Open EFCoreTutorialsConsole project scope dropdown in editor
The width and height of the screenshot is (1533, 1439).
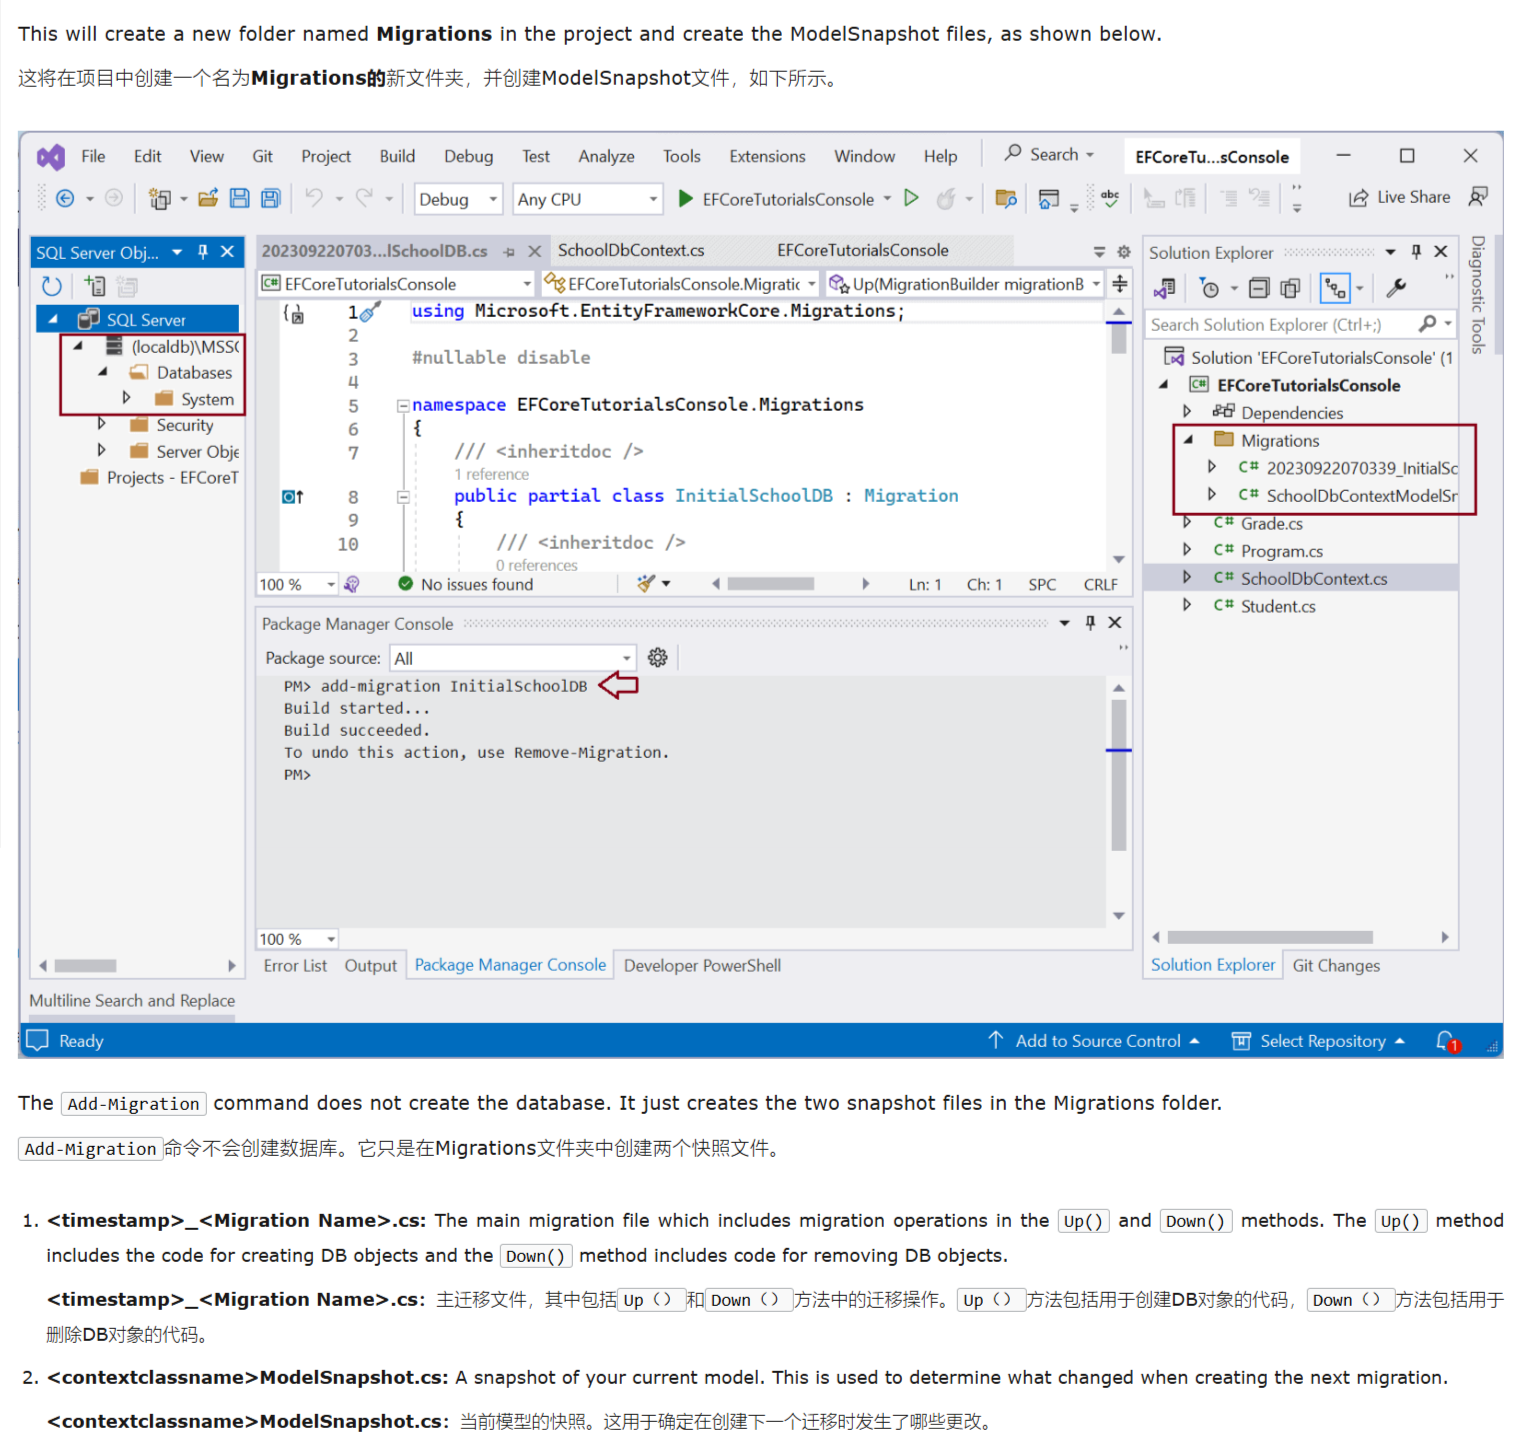pyautogui.click(x=397, y=284)
